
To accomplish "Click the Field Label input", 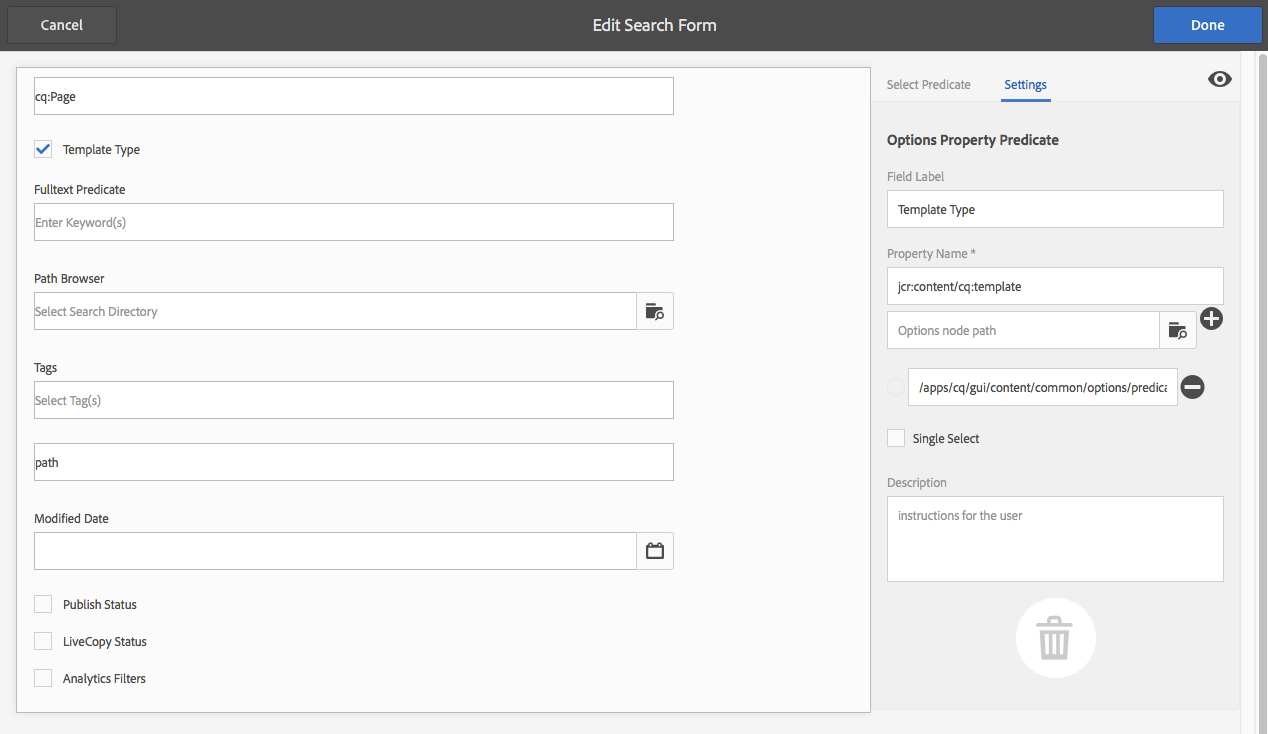I will [x=1055, y=209].
